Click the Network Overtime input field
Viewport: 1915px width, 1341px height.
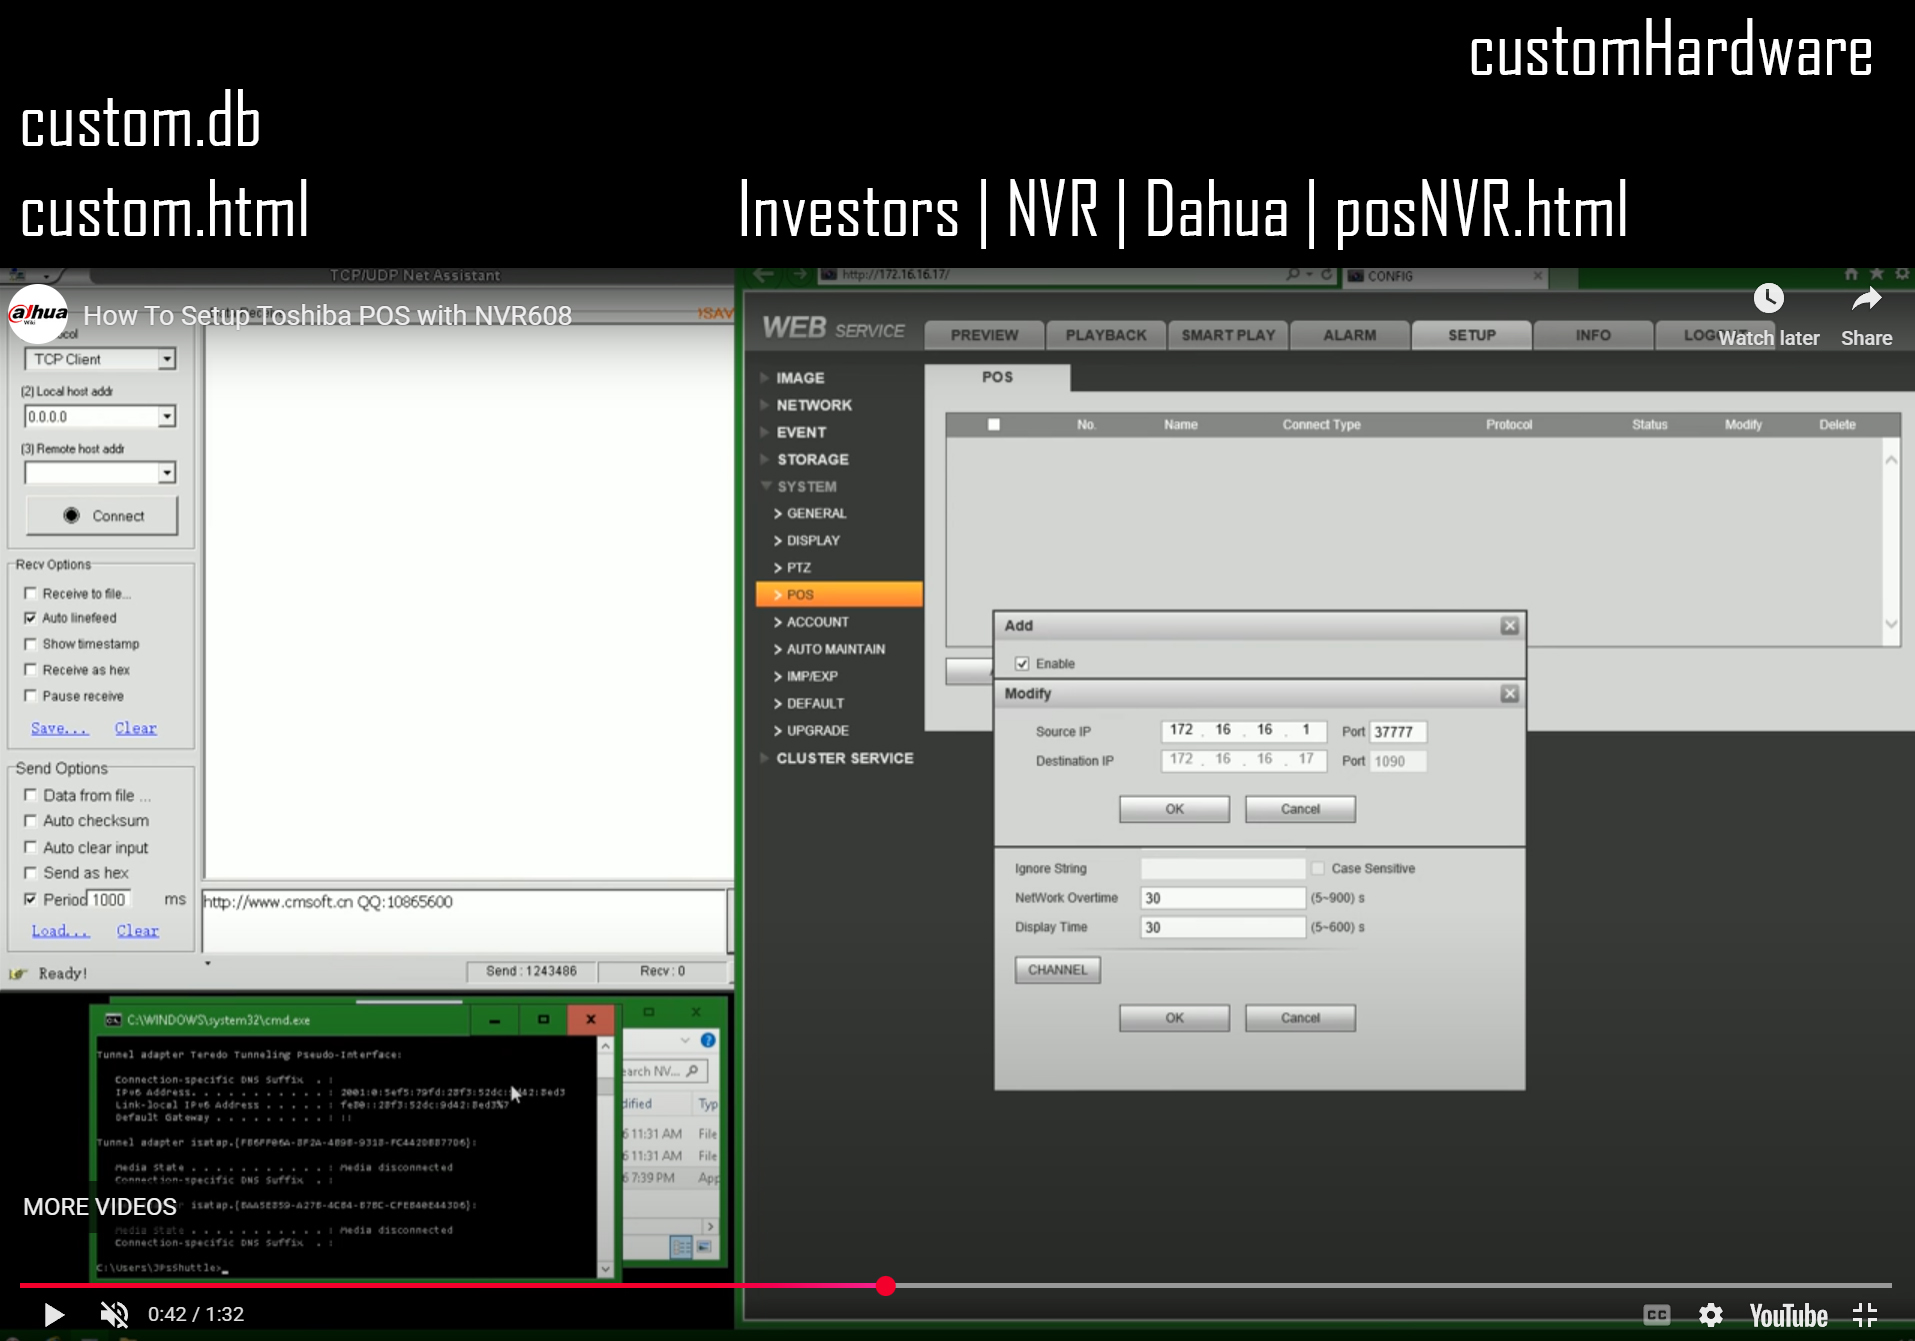click(x=1222, y=898)
